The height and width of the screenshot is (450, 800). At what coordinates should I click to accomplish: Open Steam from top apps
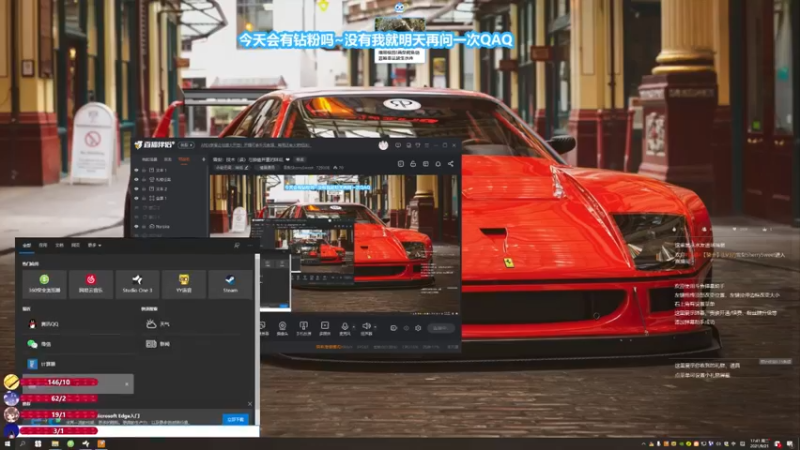(230, 284)
